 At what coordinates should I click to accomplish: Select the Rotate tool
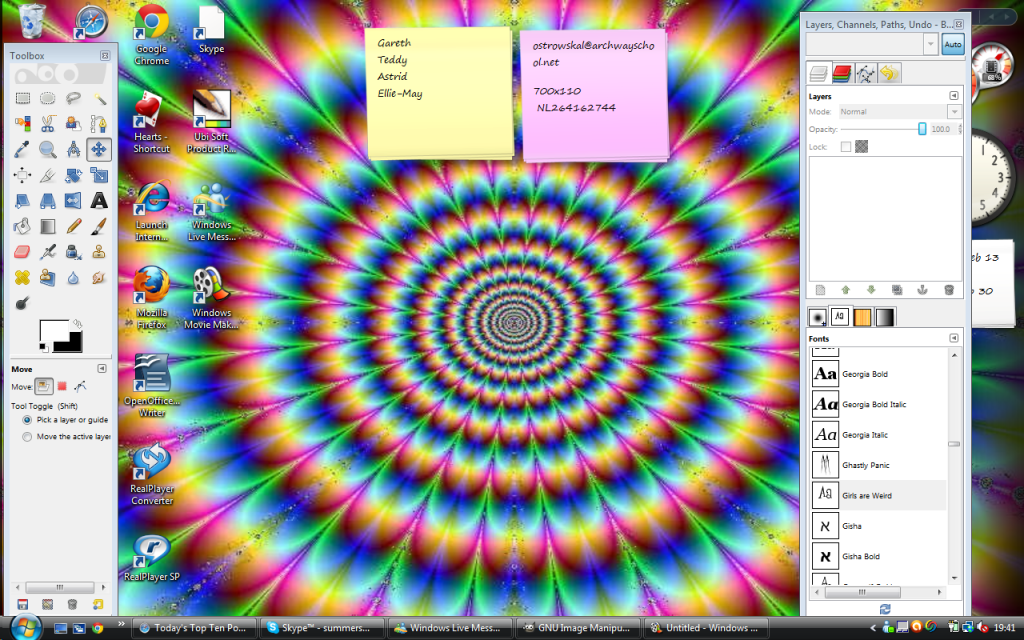tap(73, 175)
